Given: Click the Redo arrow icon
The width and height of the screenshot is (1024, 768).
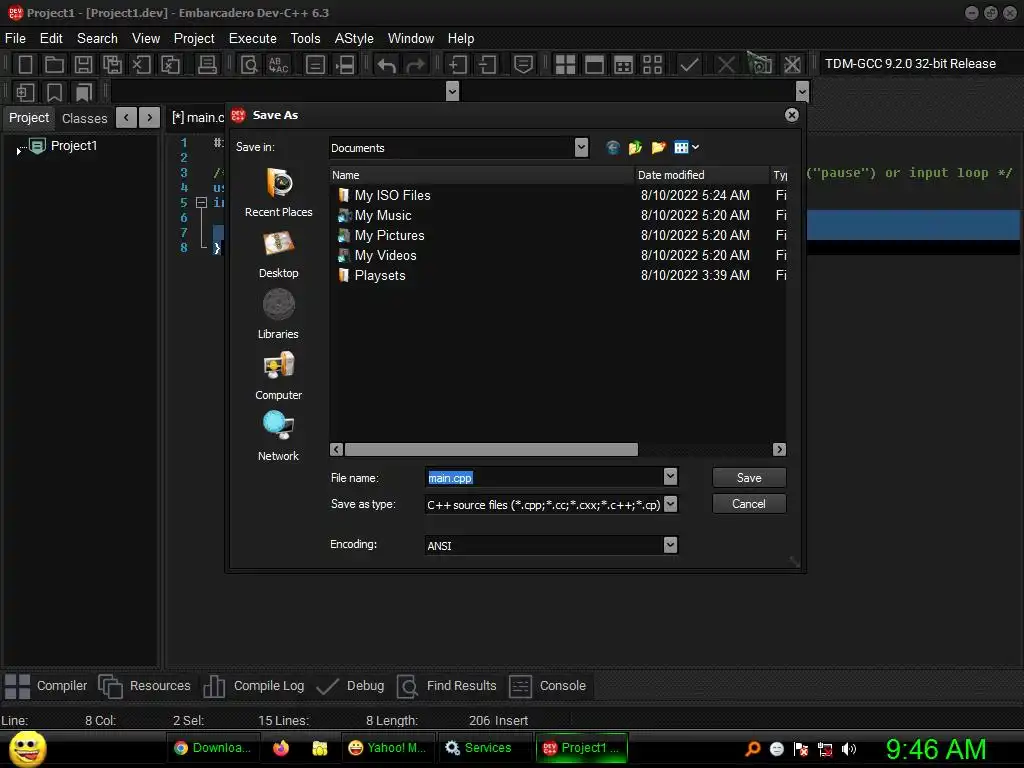Looking at the screenshot, I should point(415,64).
